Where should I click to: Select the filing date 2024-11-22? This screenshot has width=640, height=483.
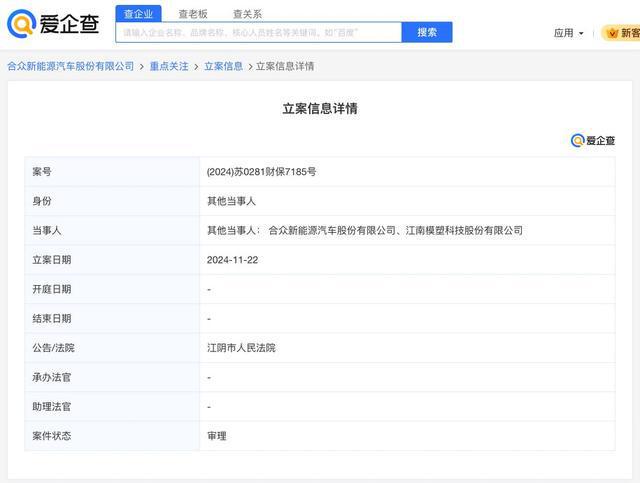coord(232,260)
